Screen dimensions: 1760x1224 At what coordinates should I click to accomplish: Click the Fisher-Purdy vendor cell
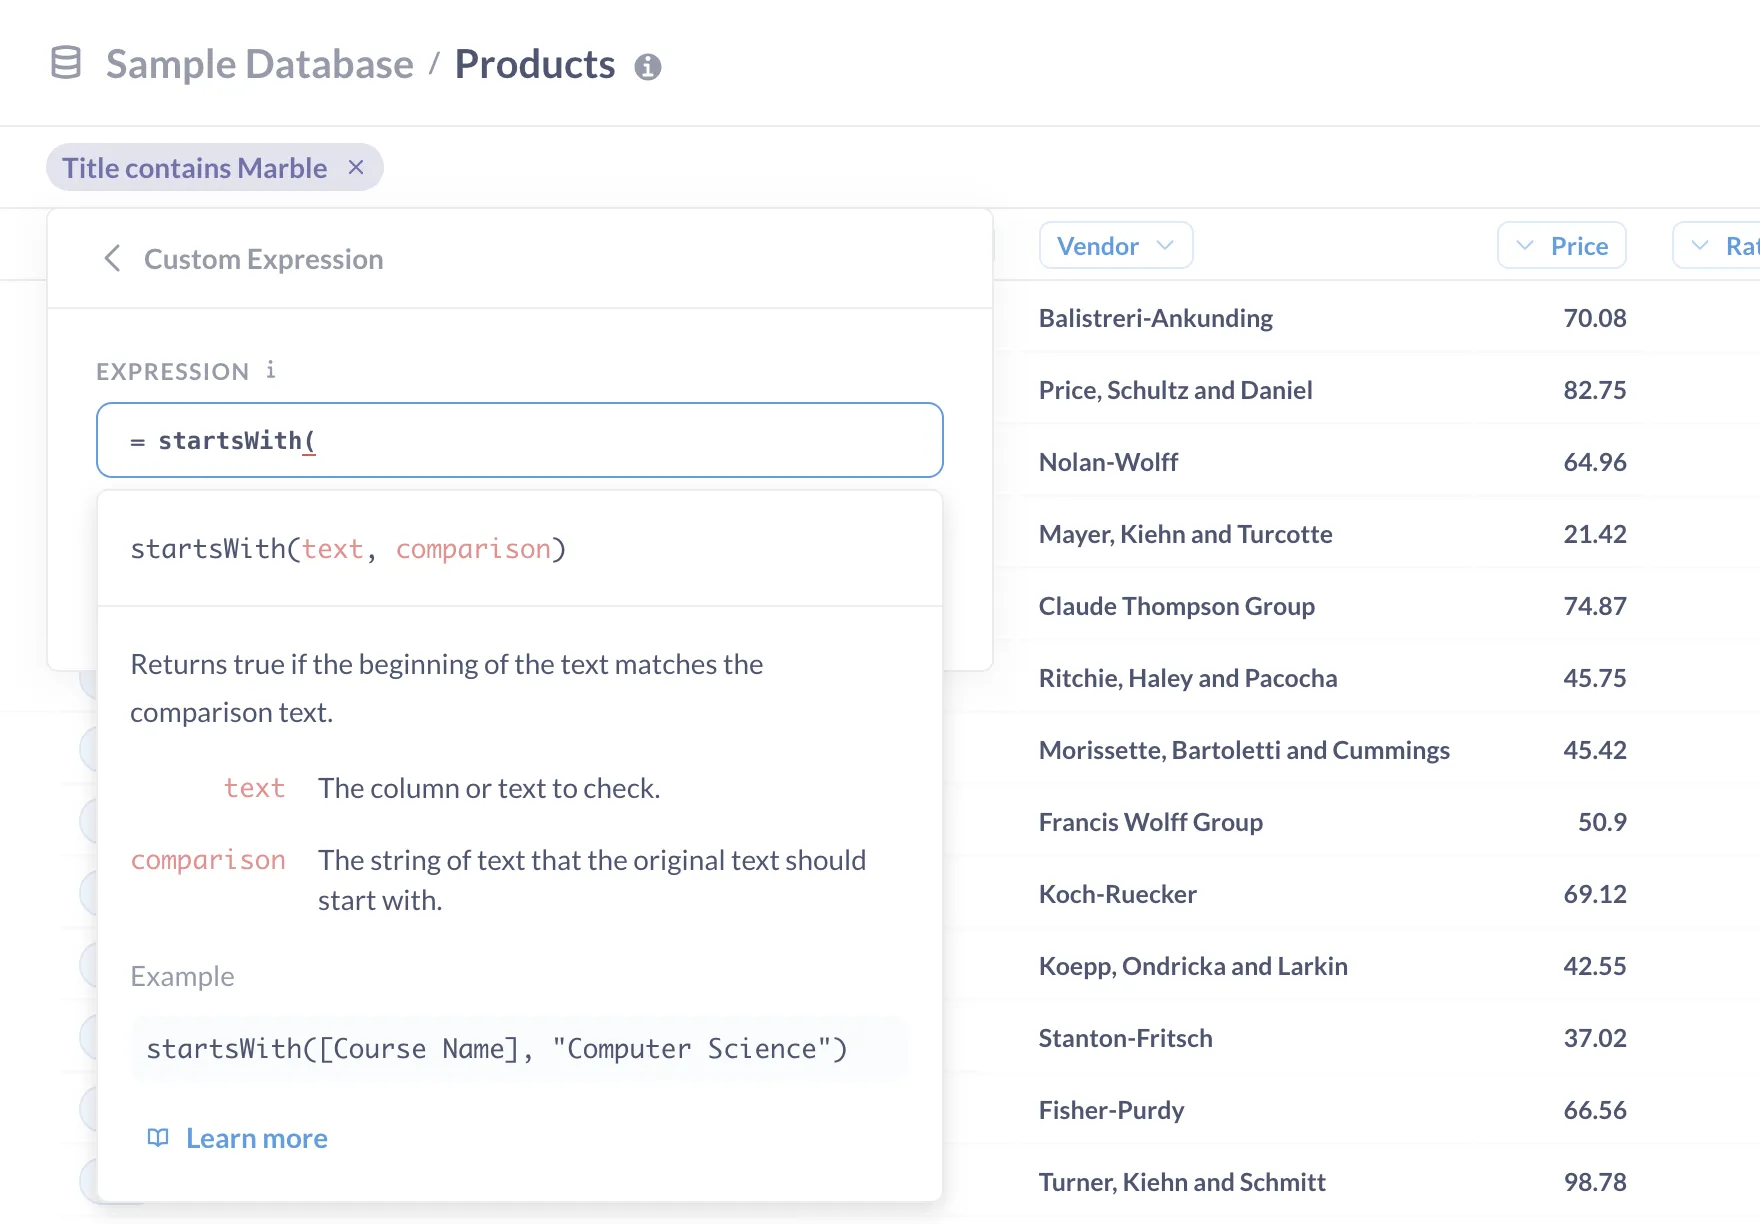pos(1111,1110)
